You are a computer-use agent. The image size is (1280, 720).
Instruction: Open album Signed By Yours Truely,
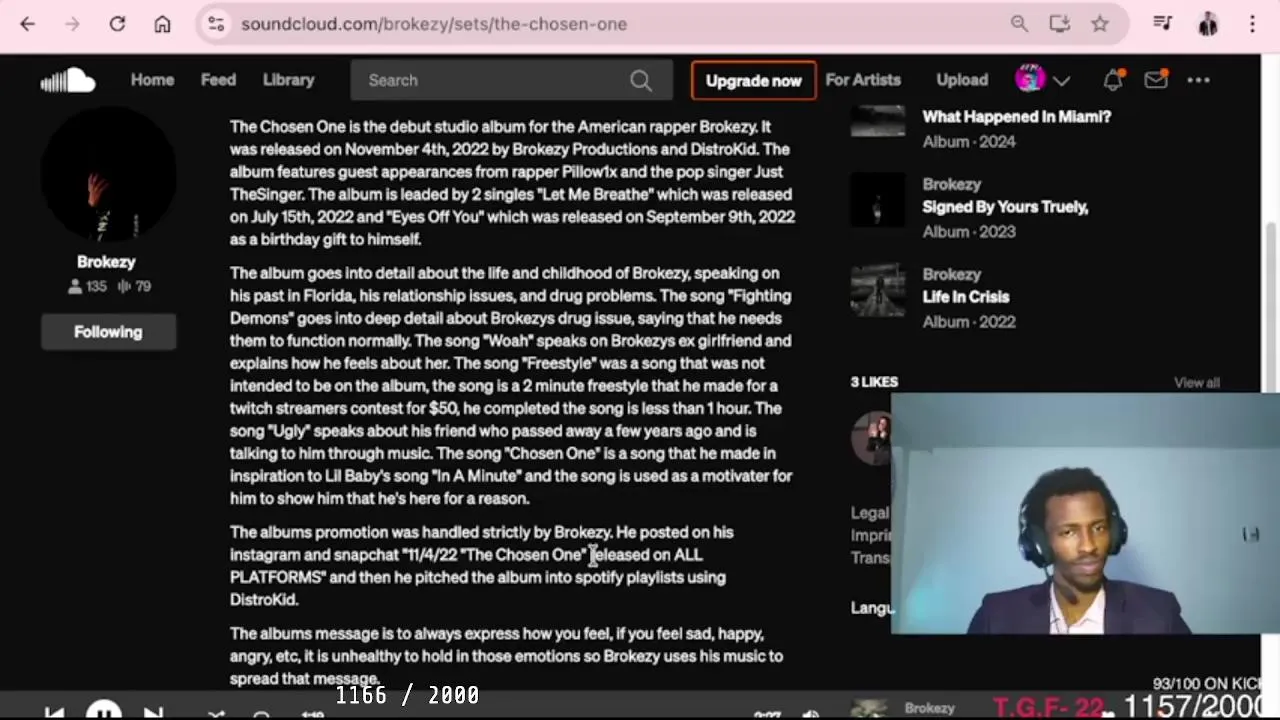[1005, 207]
